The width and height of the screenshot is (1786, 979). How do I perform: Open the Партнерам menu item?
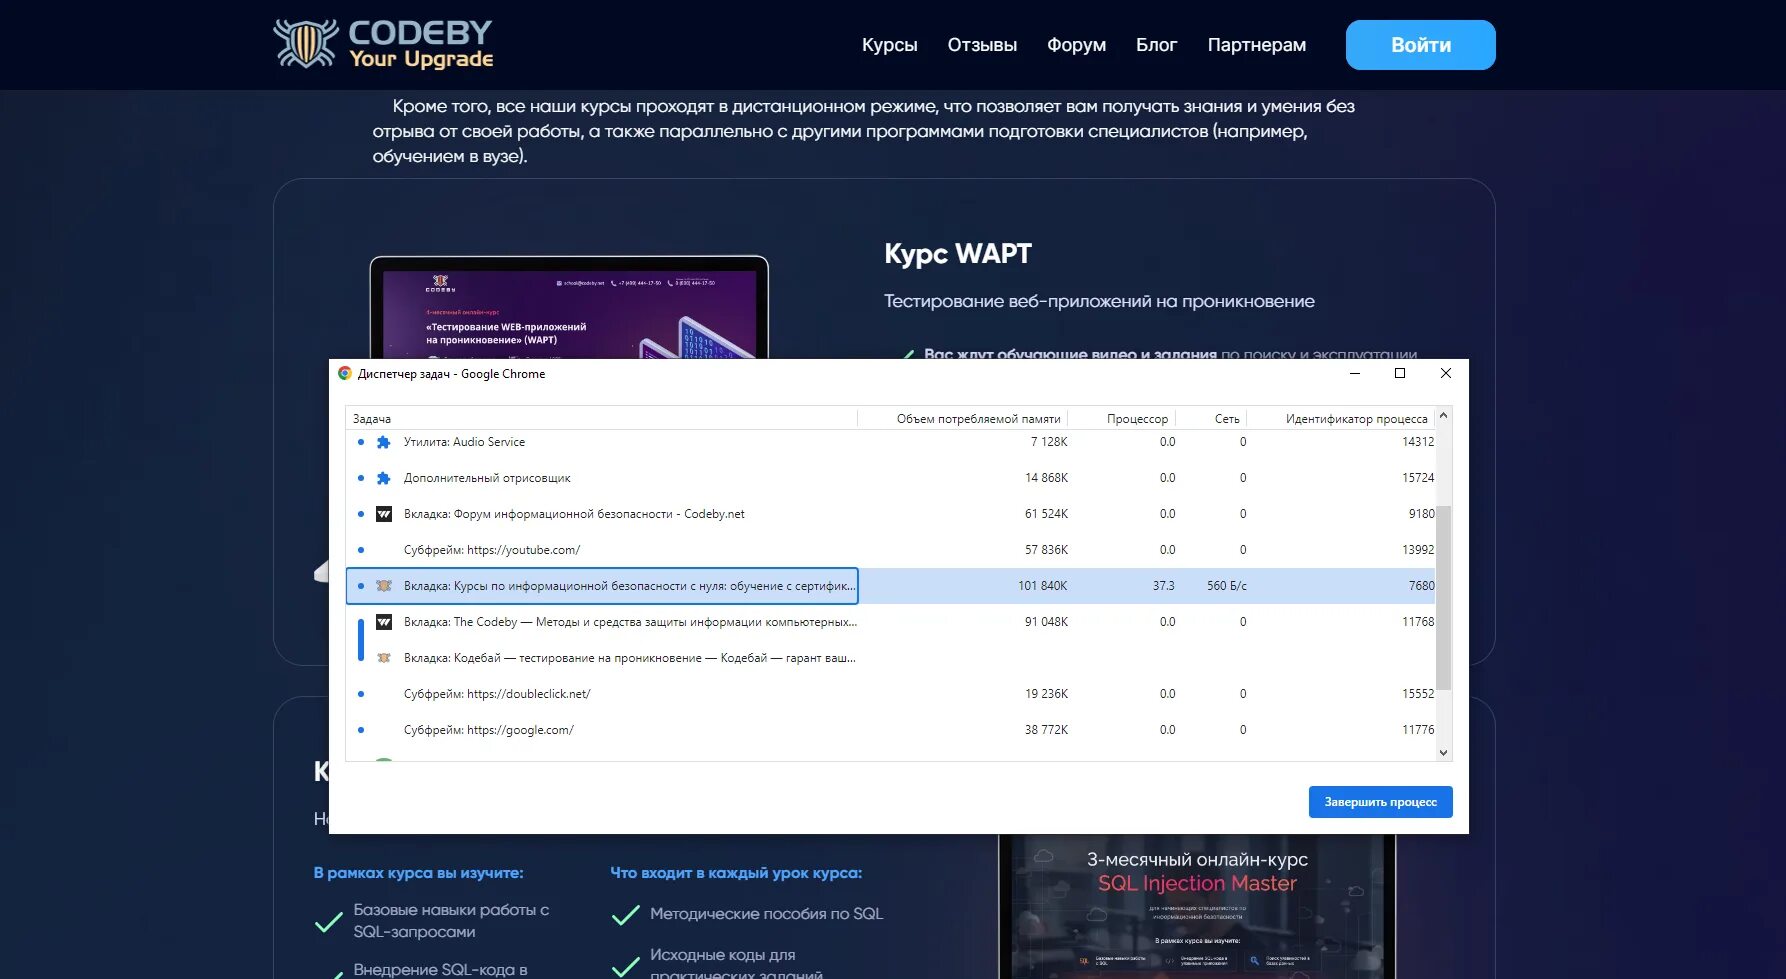pyautogui.click(x=1257, y=45)
